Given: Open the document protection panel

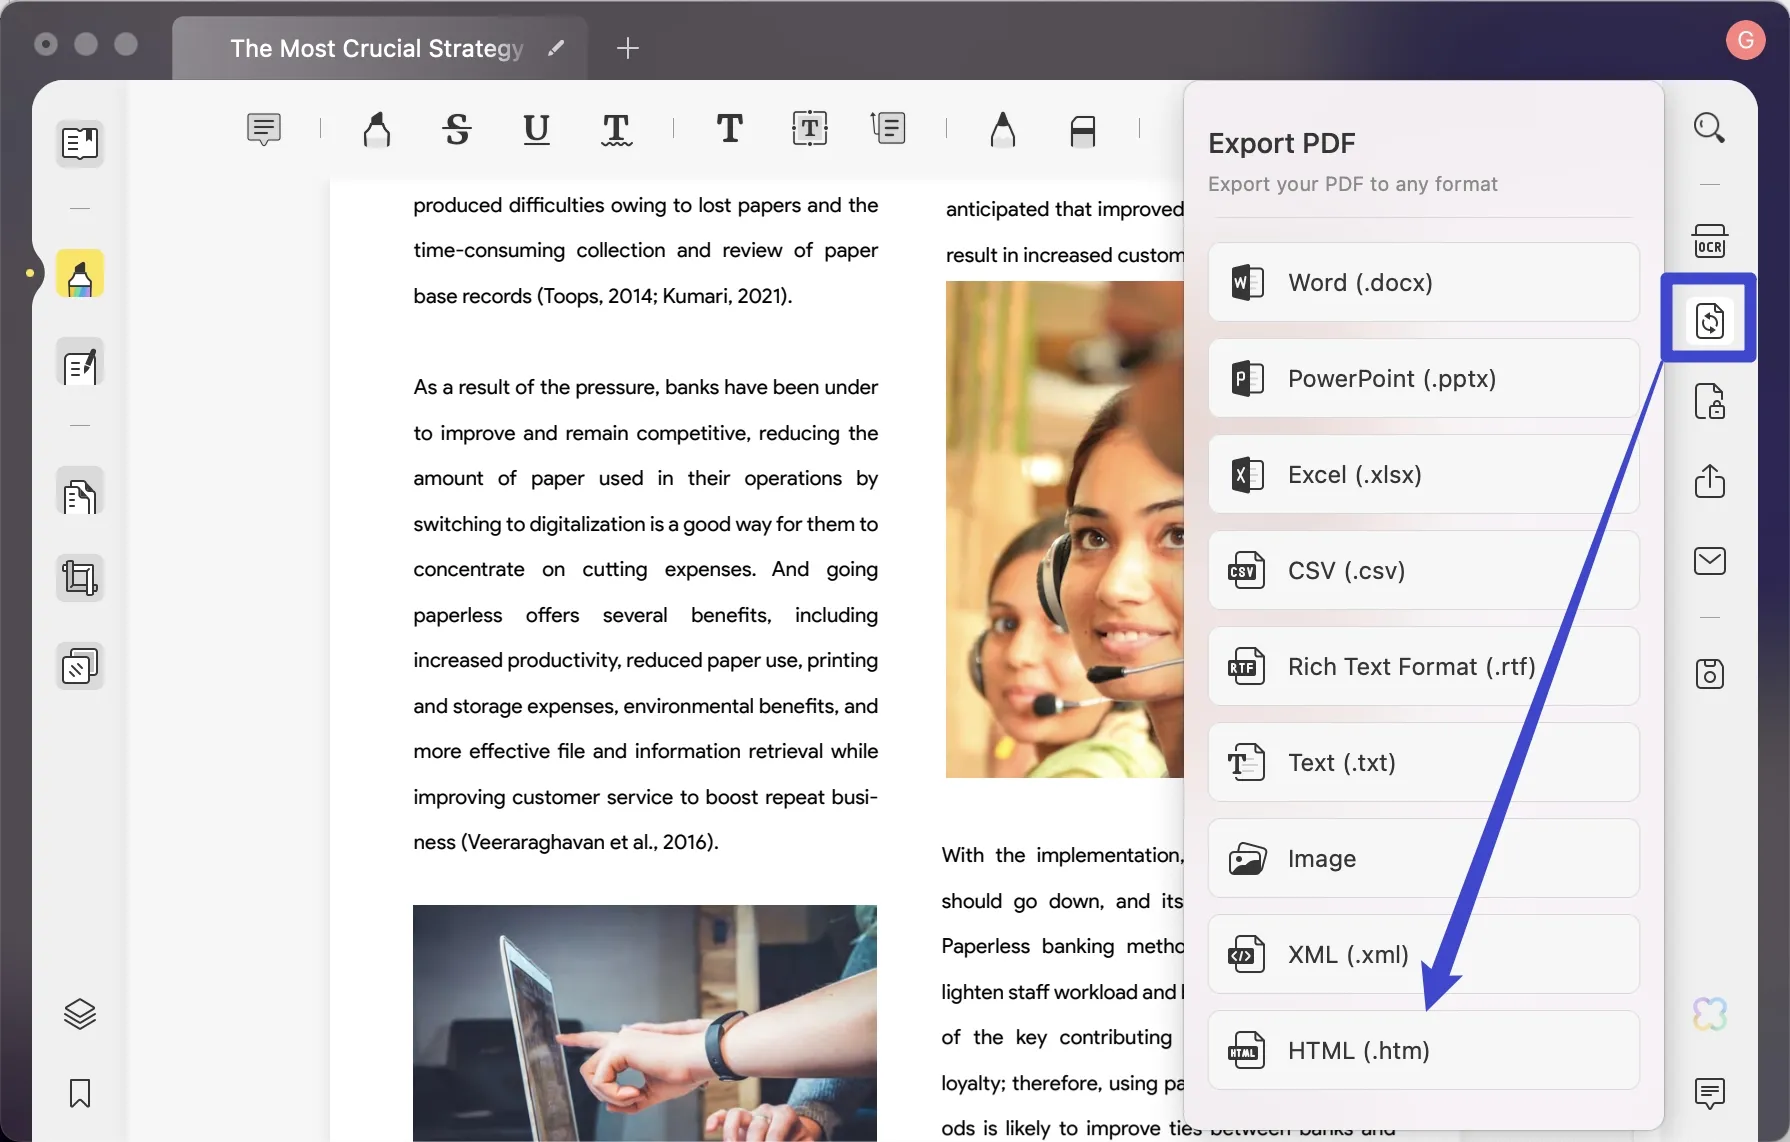Looking at the screenshot, I should [x=1710, y=401].
